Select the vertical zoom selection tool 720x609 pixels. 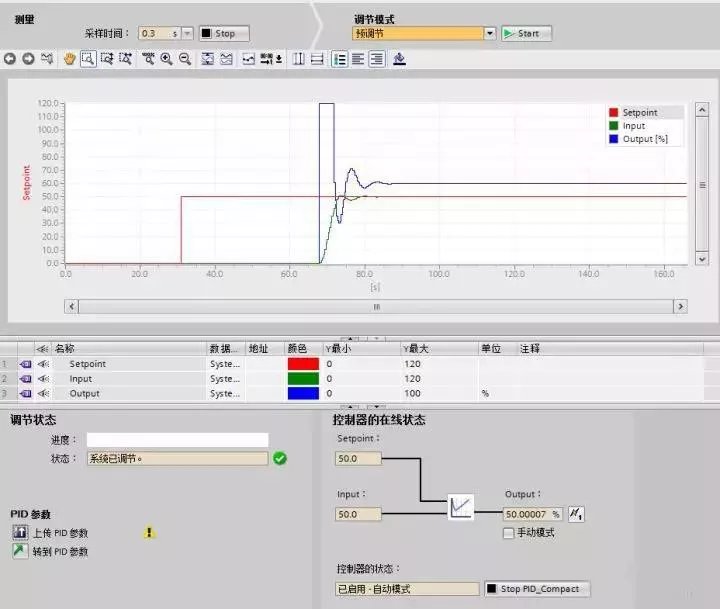point(107,59)
